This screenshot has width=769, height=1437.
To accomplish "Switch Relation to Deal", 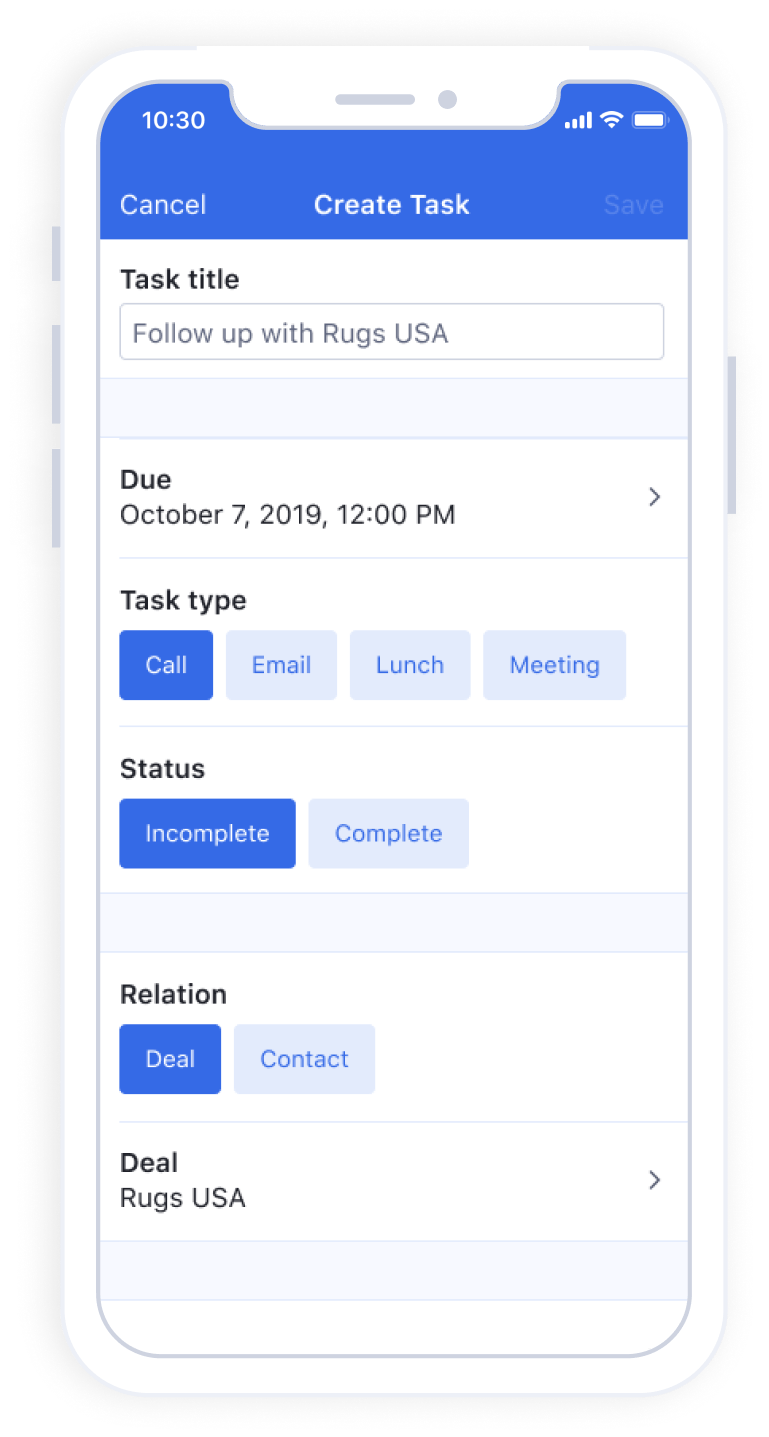I will pyautogui.click(x=170, y=1059).
